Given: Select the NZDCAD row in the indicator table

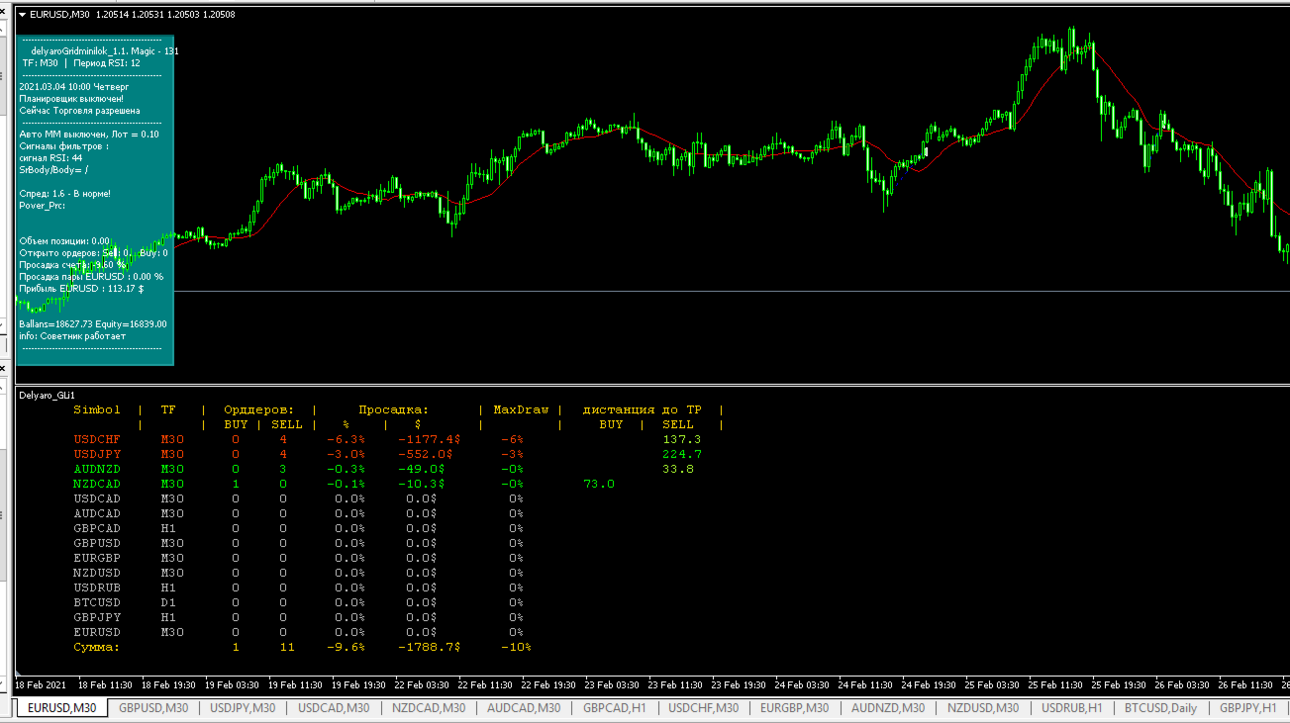Looking at the screenshot, I should tap(344, 484).
